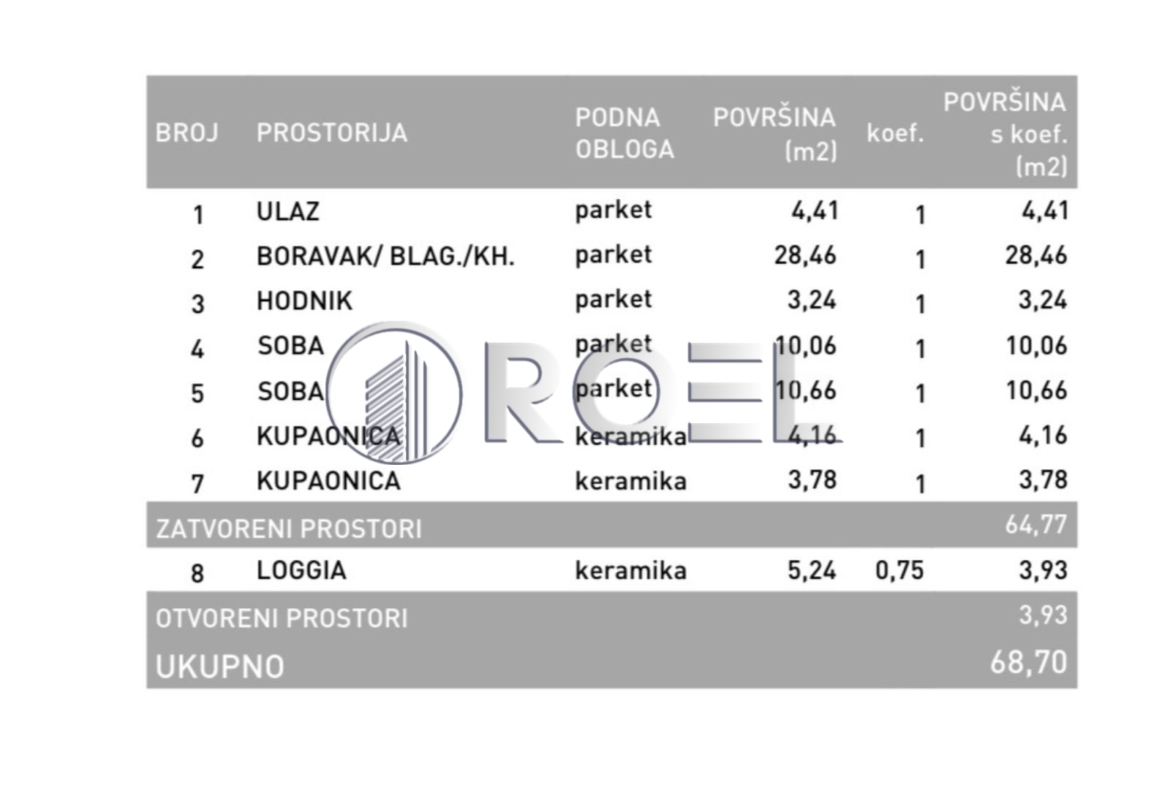This screenshot has height=785, width=1170.
Task: Select the LOGGIA room name
Action: point(301,570)
